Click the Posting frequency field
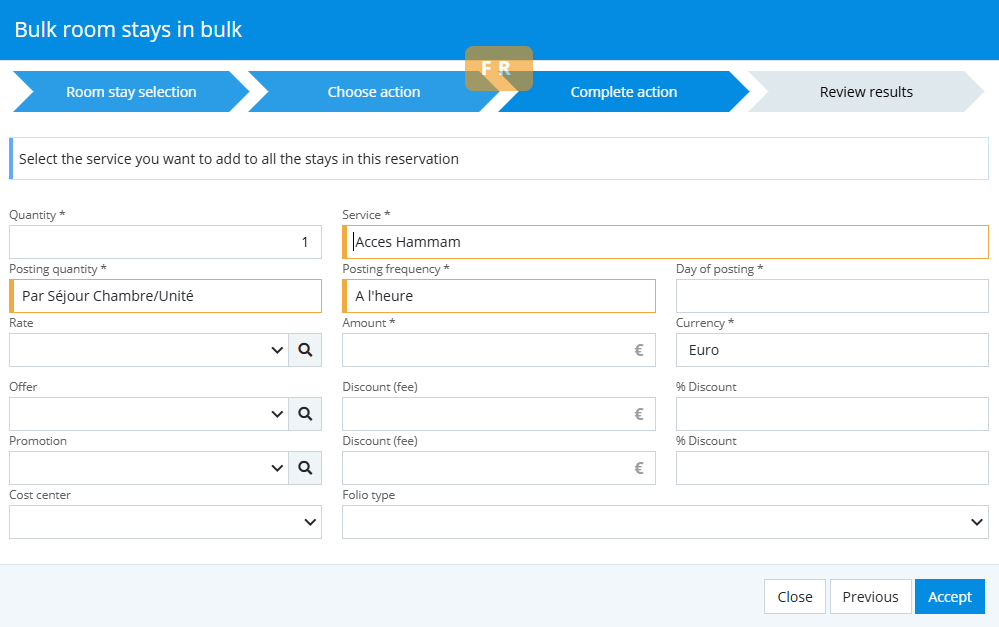 pos(499,296)
